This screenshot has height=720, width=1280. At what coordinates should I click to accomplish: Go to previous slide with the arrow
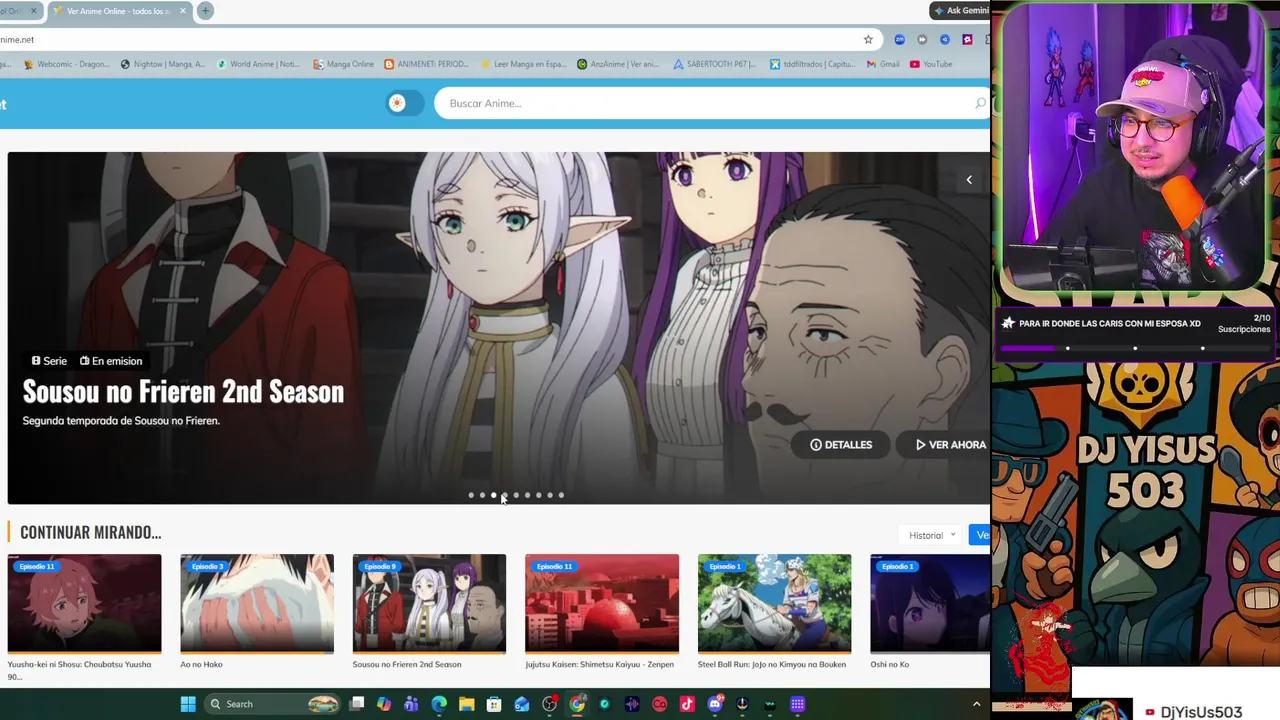pyautogui.click(x=969, y=180)
